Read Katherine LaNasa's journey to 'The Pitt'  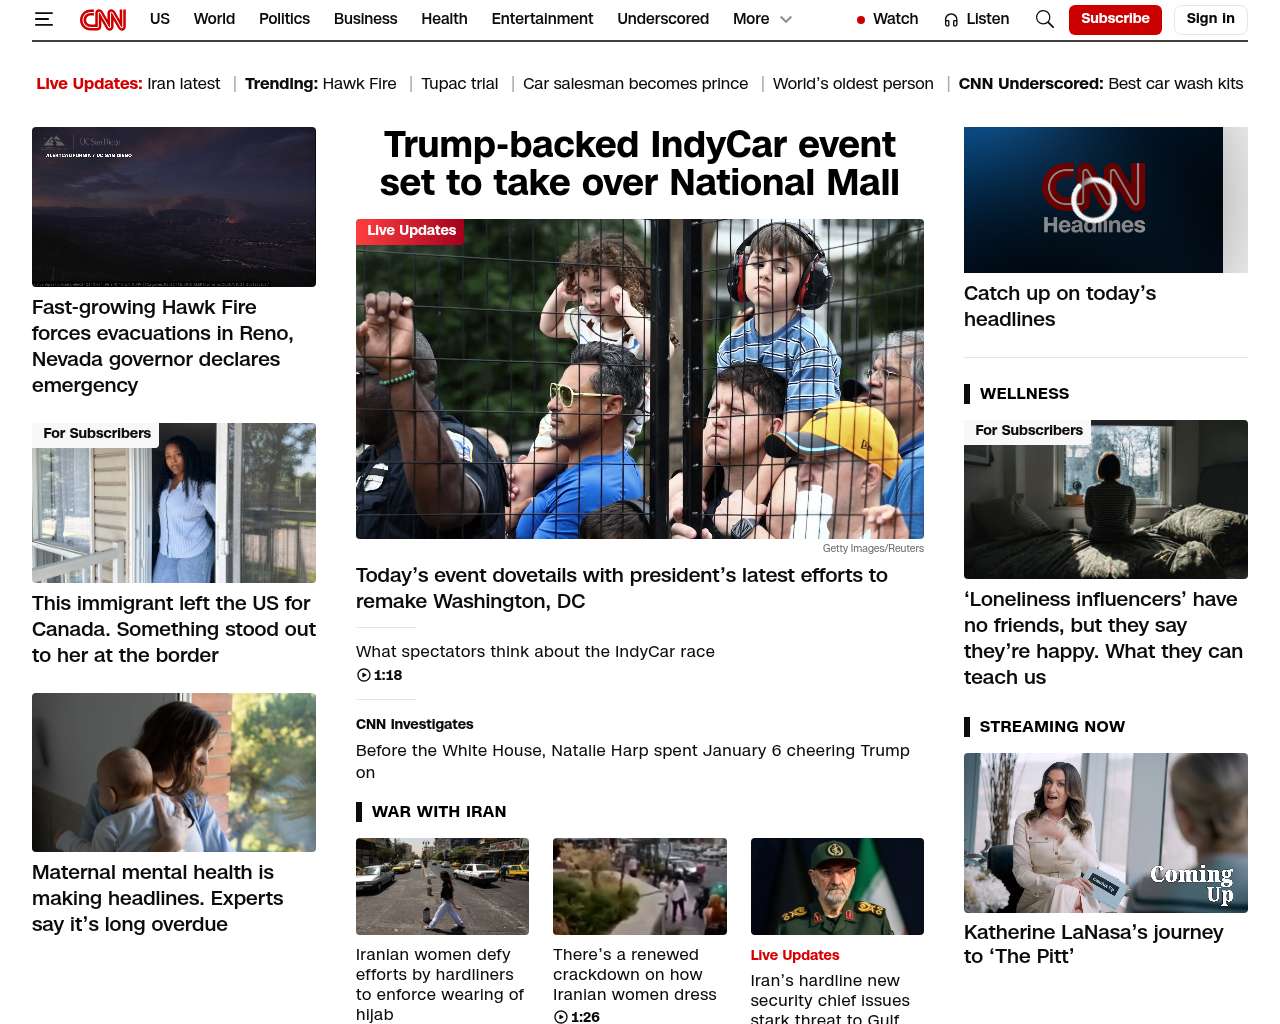pyautogui.click(x=1094, y=944)
